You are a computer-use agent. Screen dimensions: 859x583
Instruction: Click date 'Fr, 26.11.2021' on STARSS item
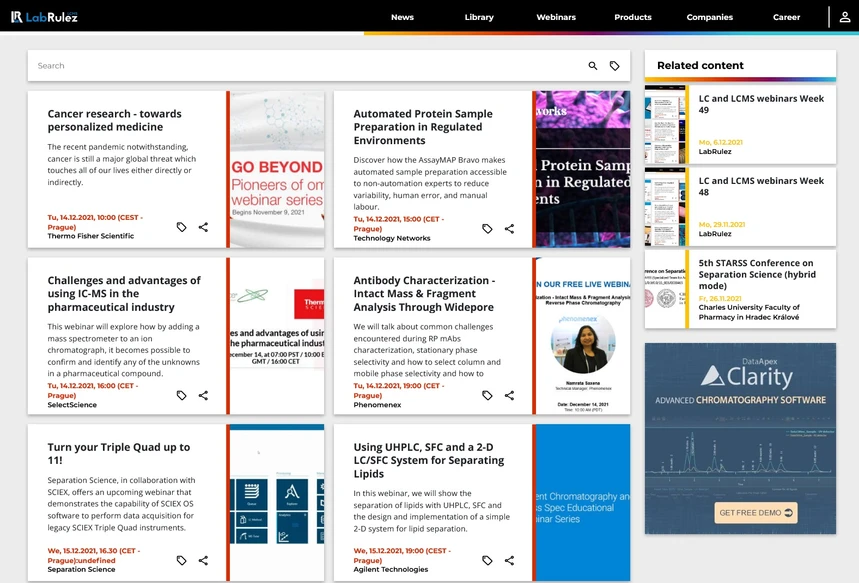pos(720,299)
